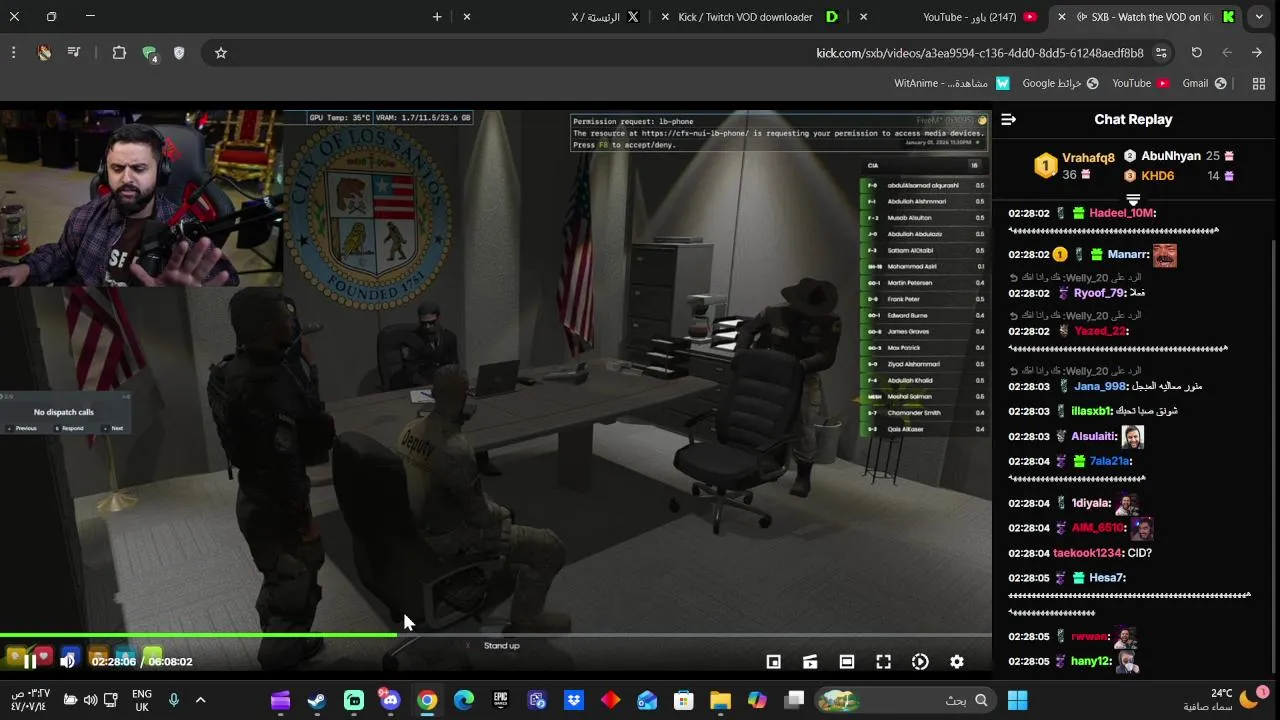Open KHD6 in leaderboard
The height and width of the screenshot is (720, 1280).
(1157, 176)
